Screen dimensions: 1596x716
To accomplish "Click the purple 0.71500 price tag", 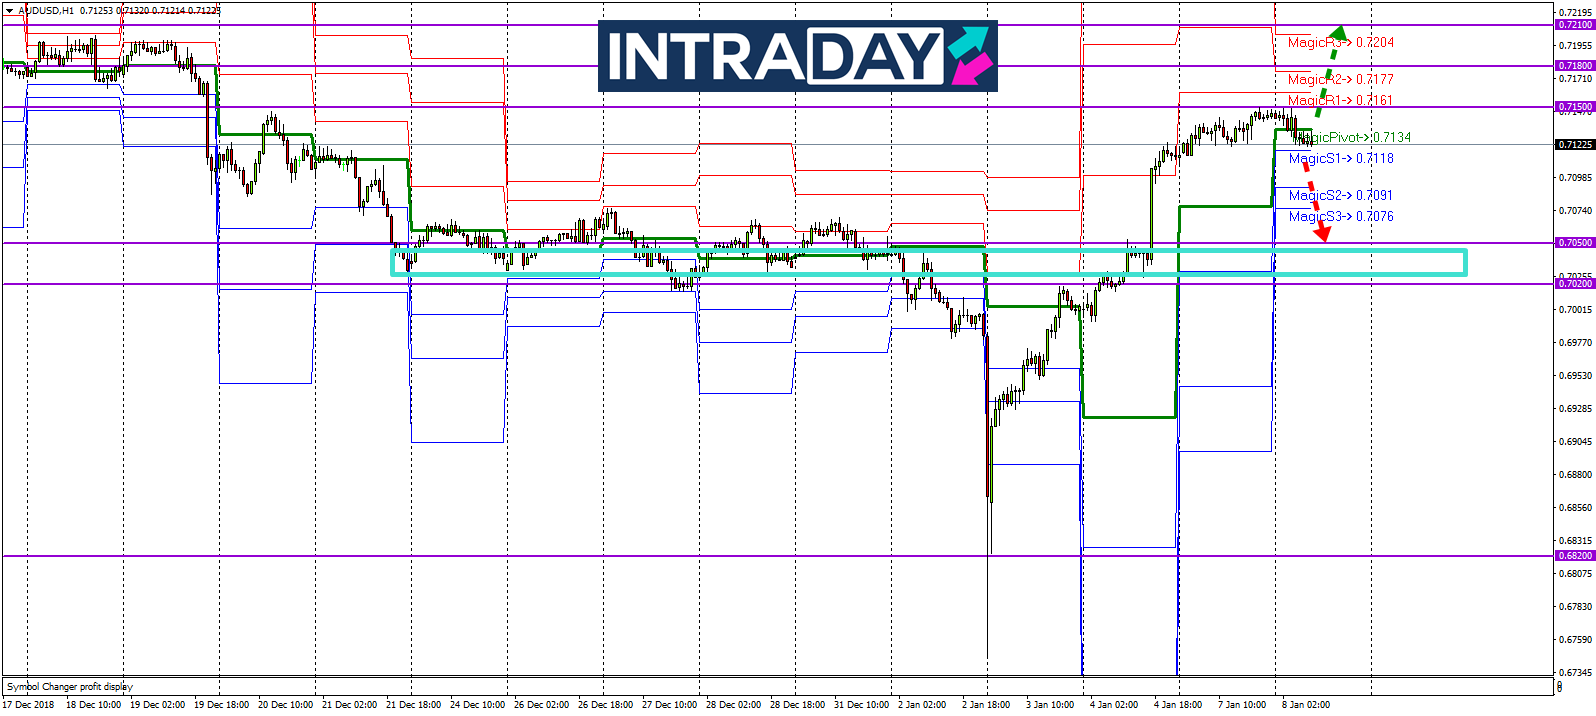I will tap(1575, 107).
